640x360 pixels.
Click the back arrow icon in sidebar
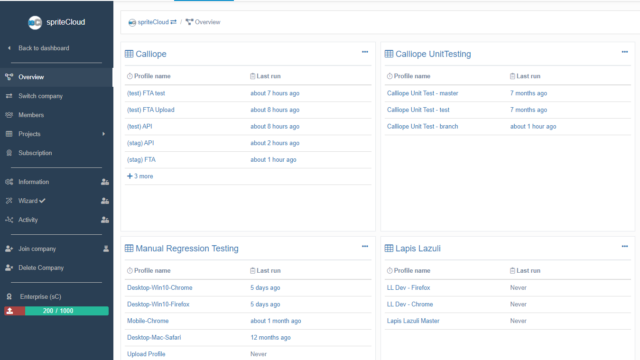(9, 48)
